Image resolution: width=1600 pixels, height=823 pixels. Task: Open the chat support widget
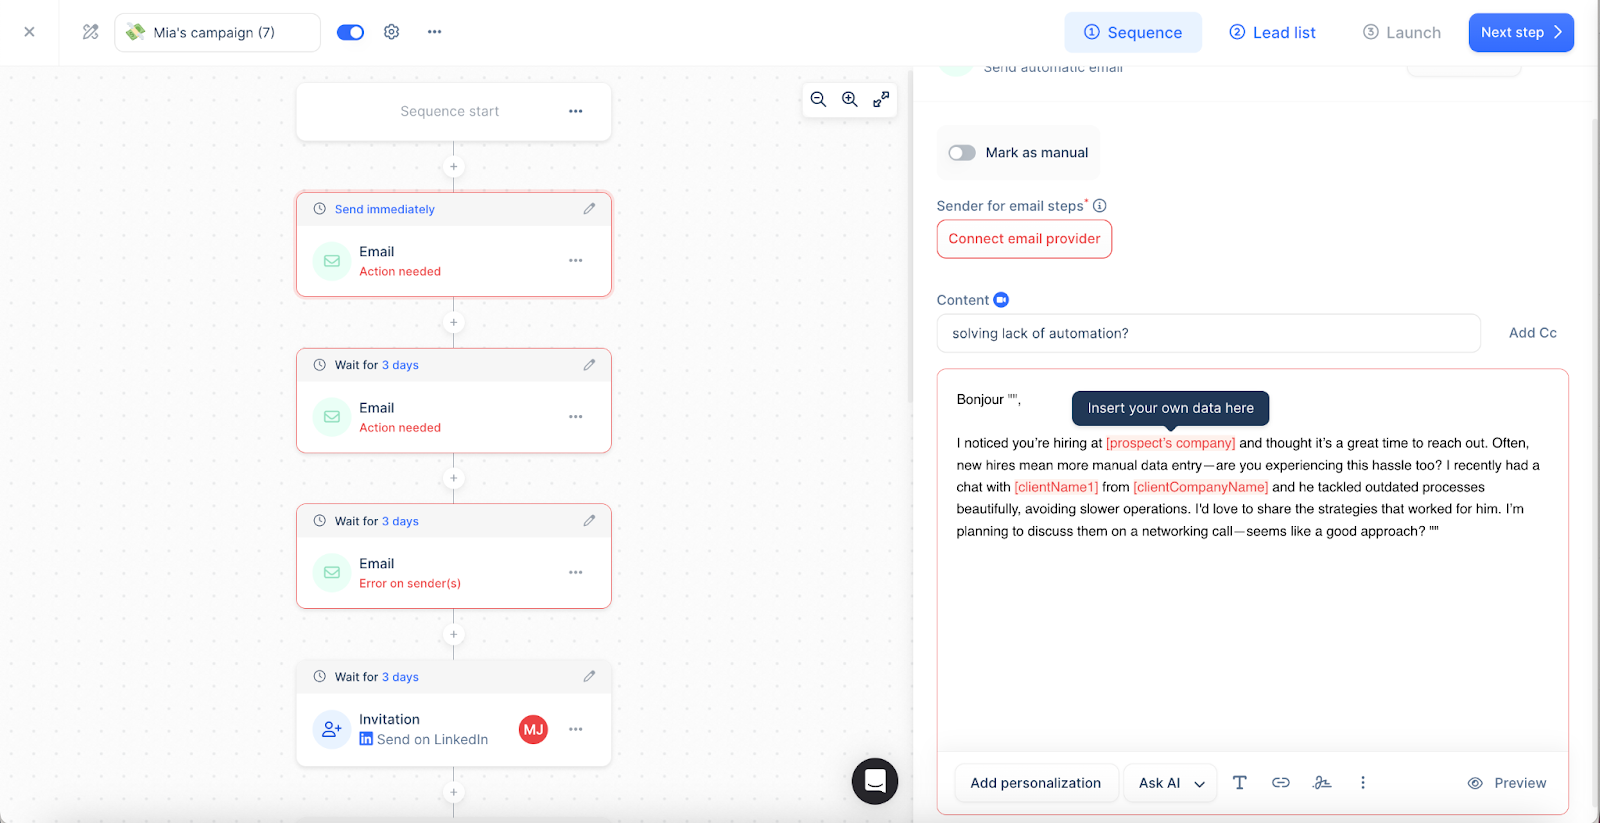(875, 781)
